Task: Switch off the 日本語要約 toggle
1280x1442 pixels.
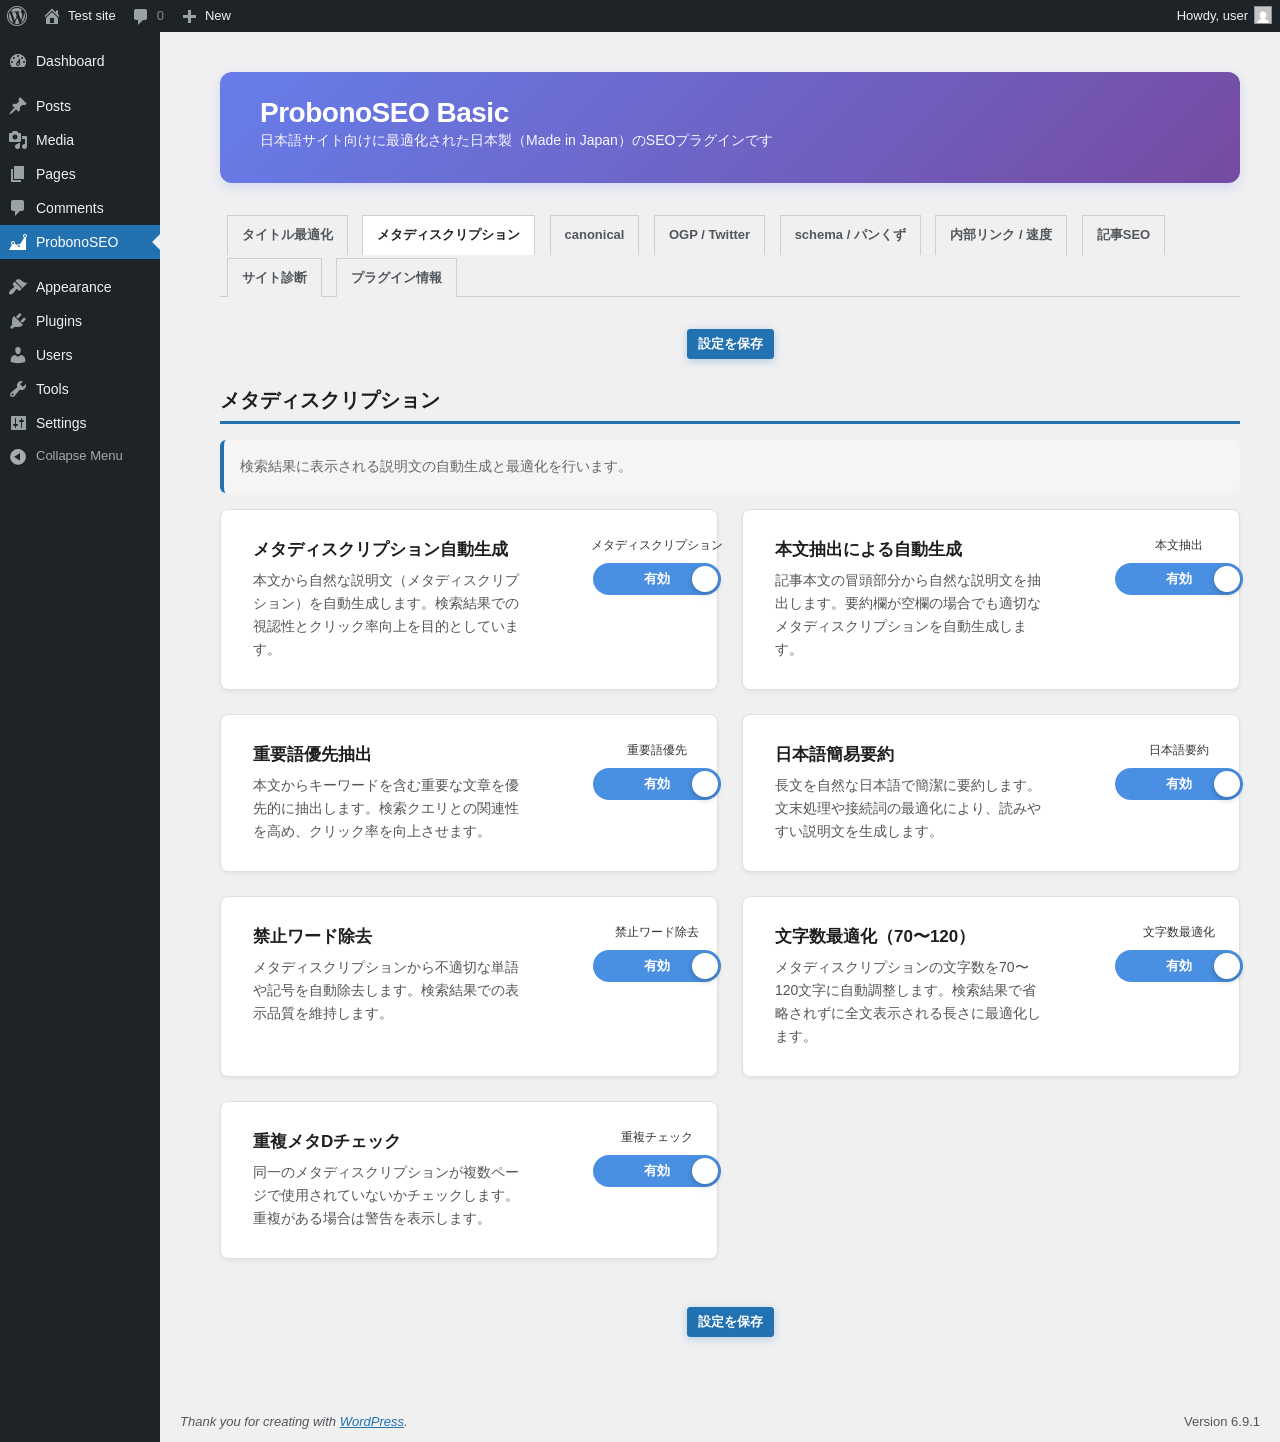Action: click(1179, 784)
